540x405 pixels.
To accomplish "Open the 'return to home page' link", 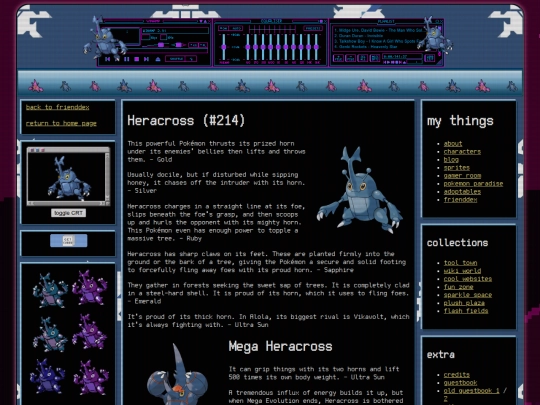I will tap(61, 123).
